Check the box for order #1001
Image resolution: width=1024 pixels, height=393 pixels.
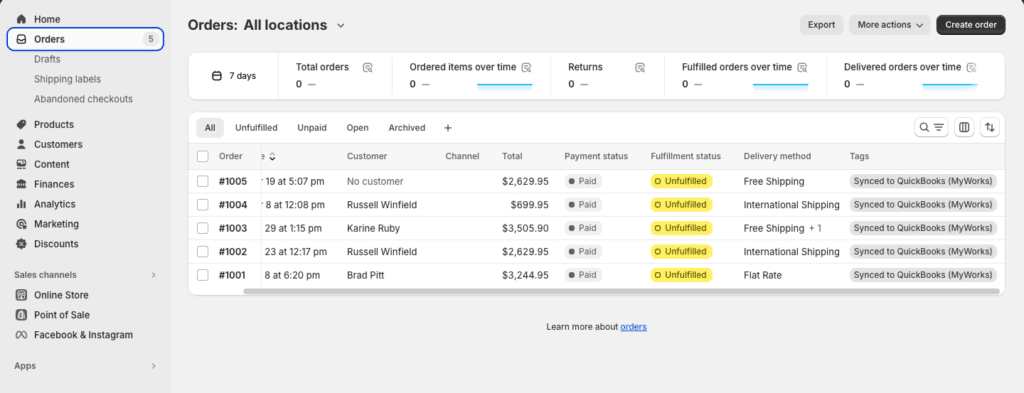(203, 275)
